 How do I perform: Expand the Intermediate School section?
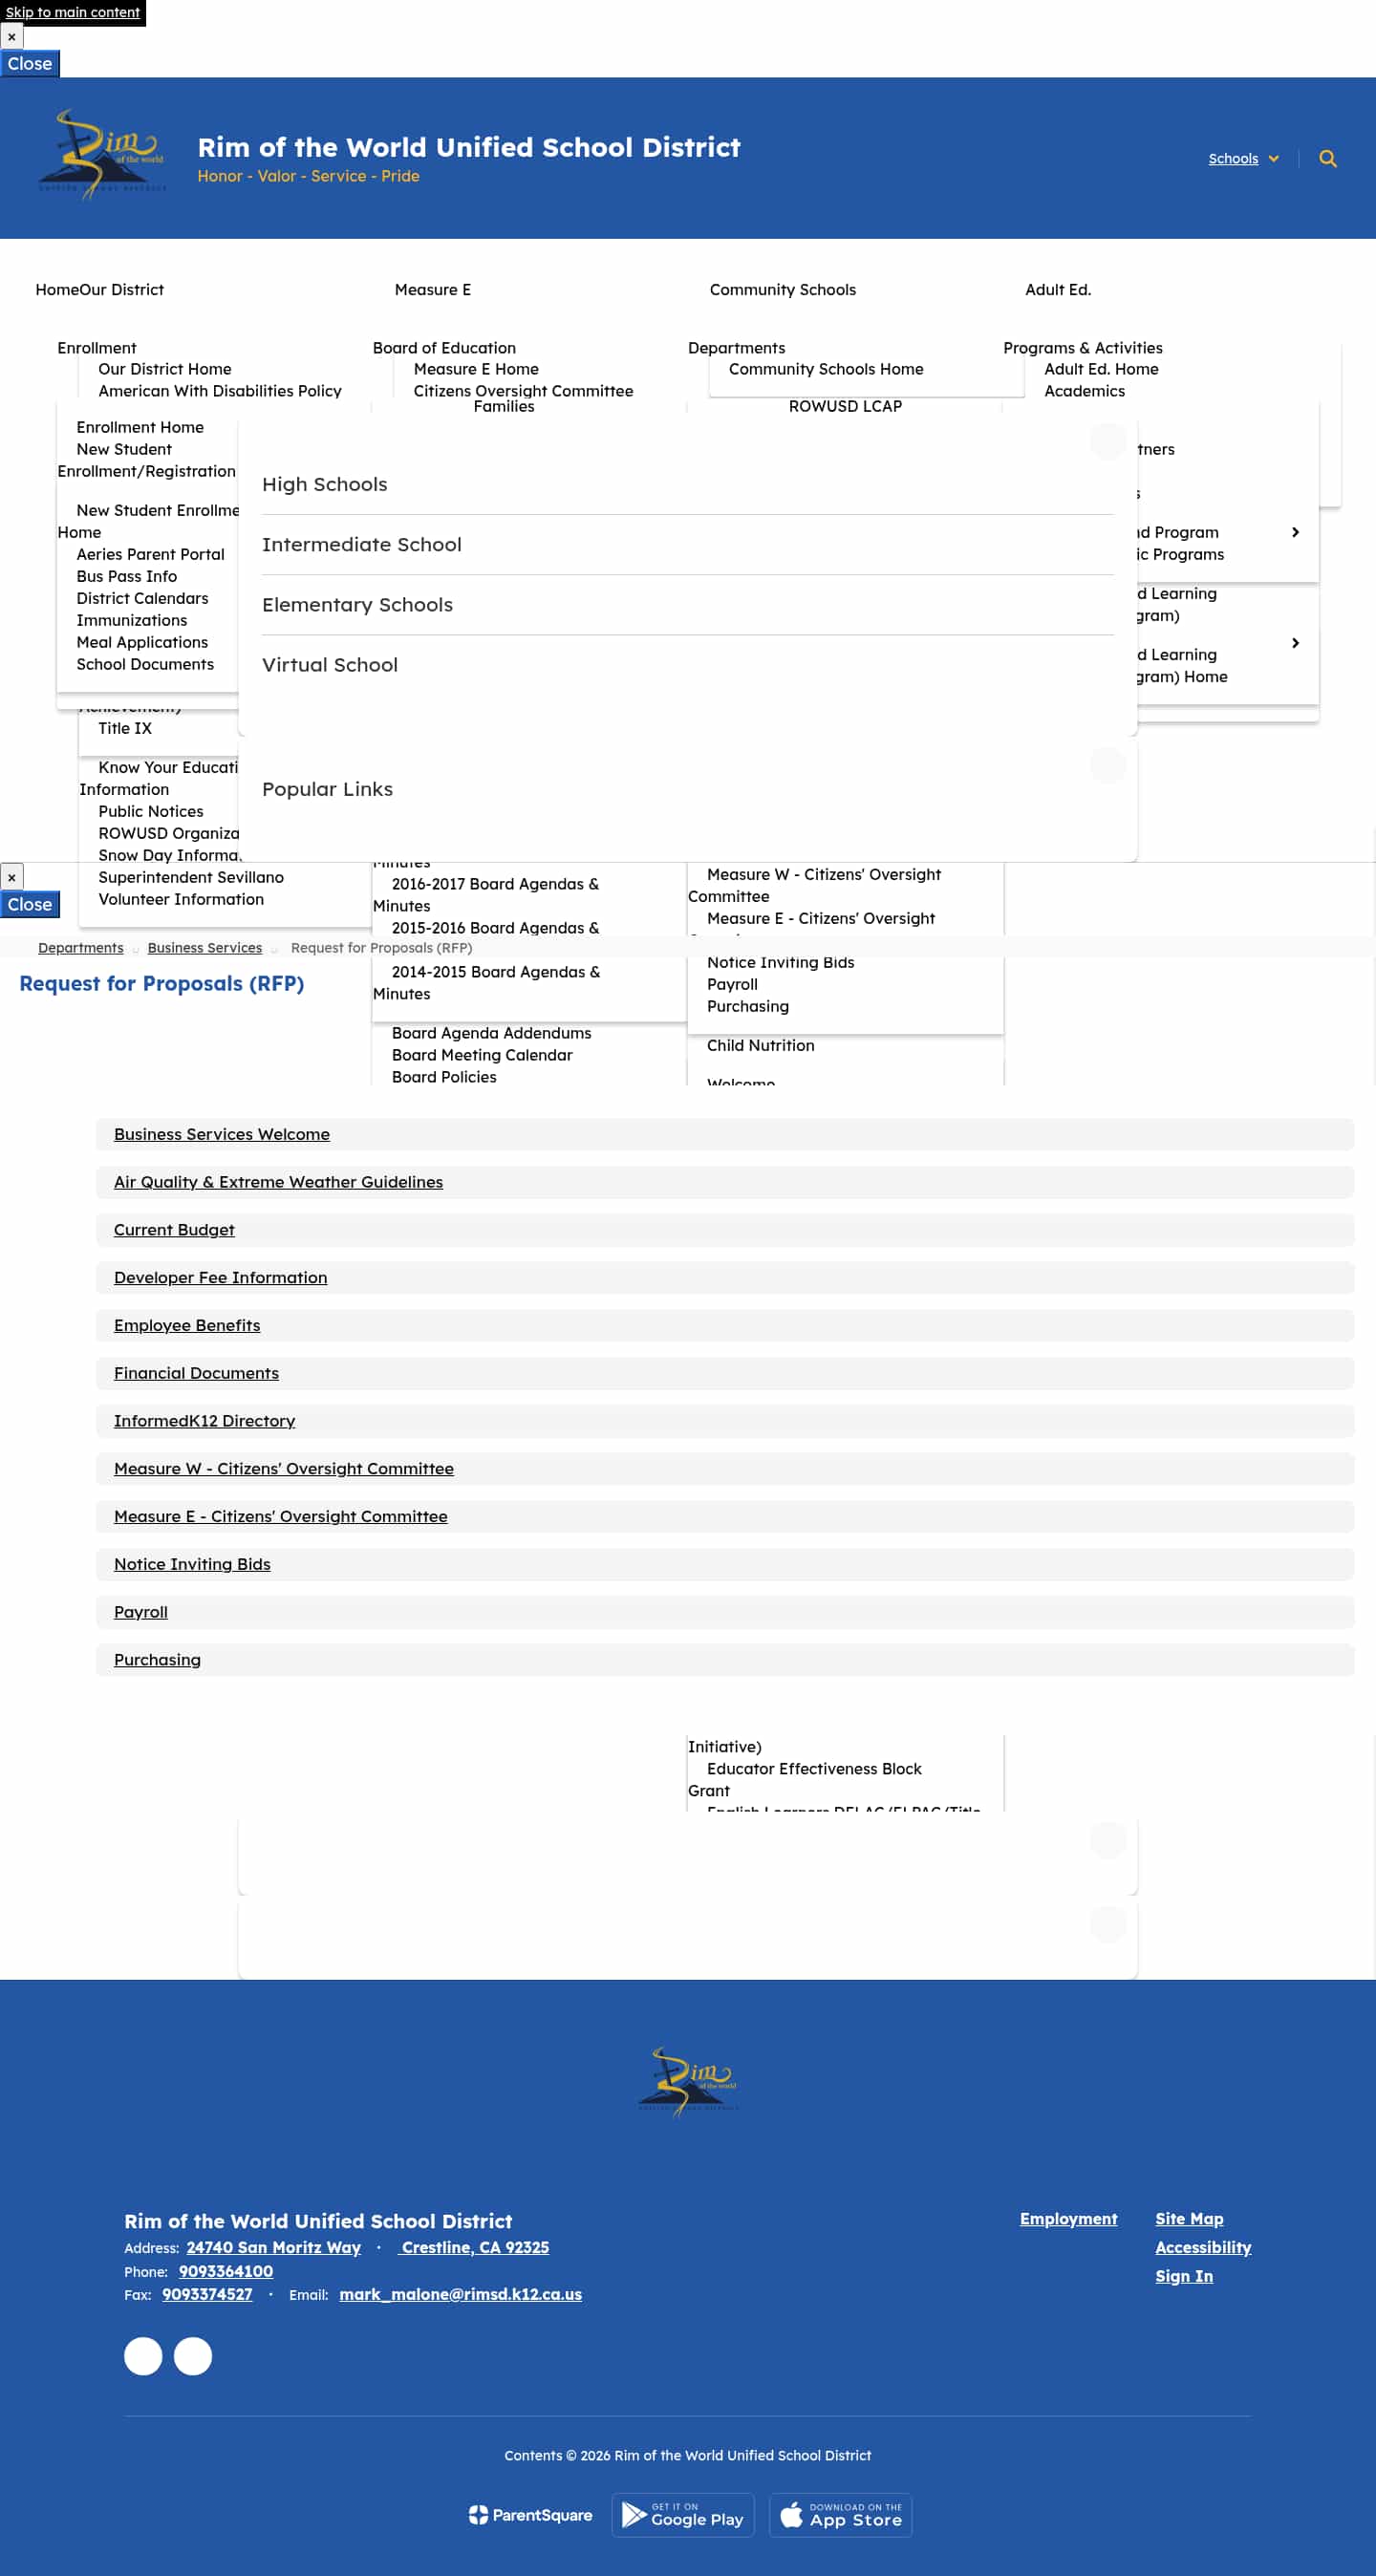[687, 544]
